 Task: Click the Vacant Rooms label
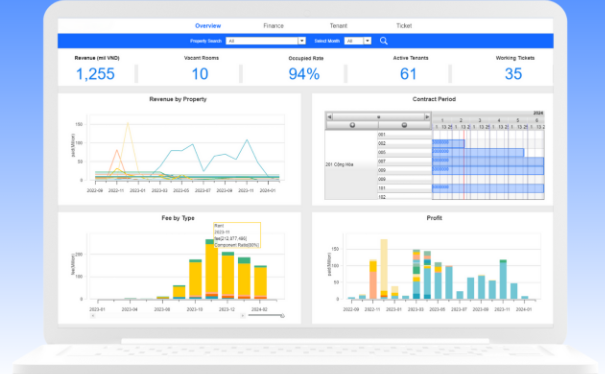(201, 58)
